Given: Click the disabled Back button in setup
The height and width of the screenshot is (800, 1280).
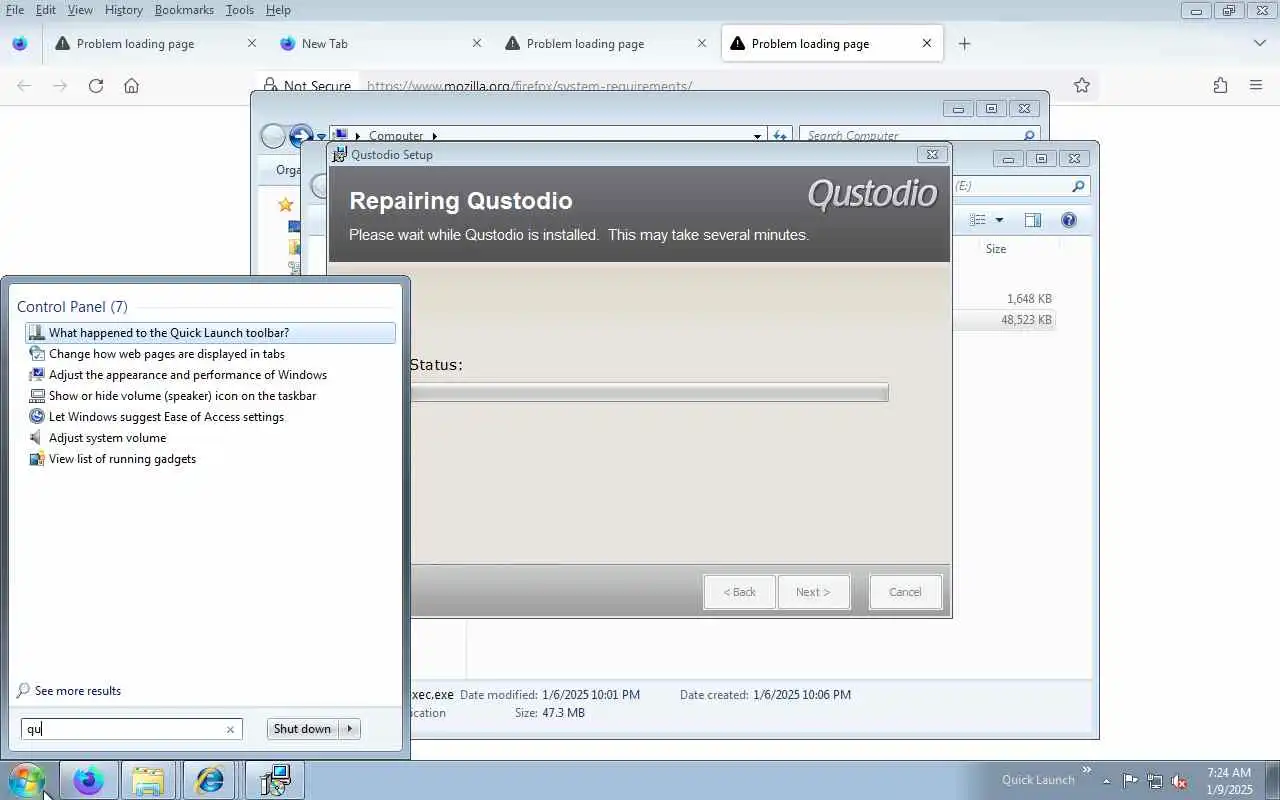Looking at the screenshot, I should click(740, 592).
